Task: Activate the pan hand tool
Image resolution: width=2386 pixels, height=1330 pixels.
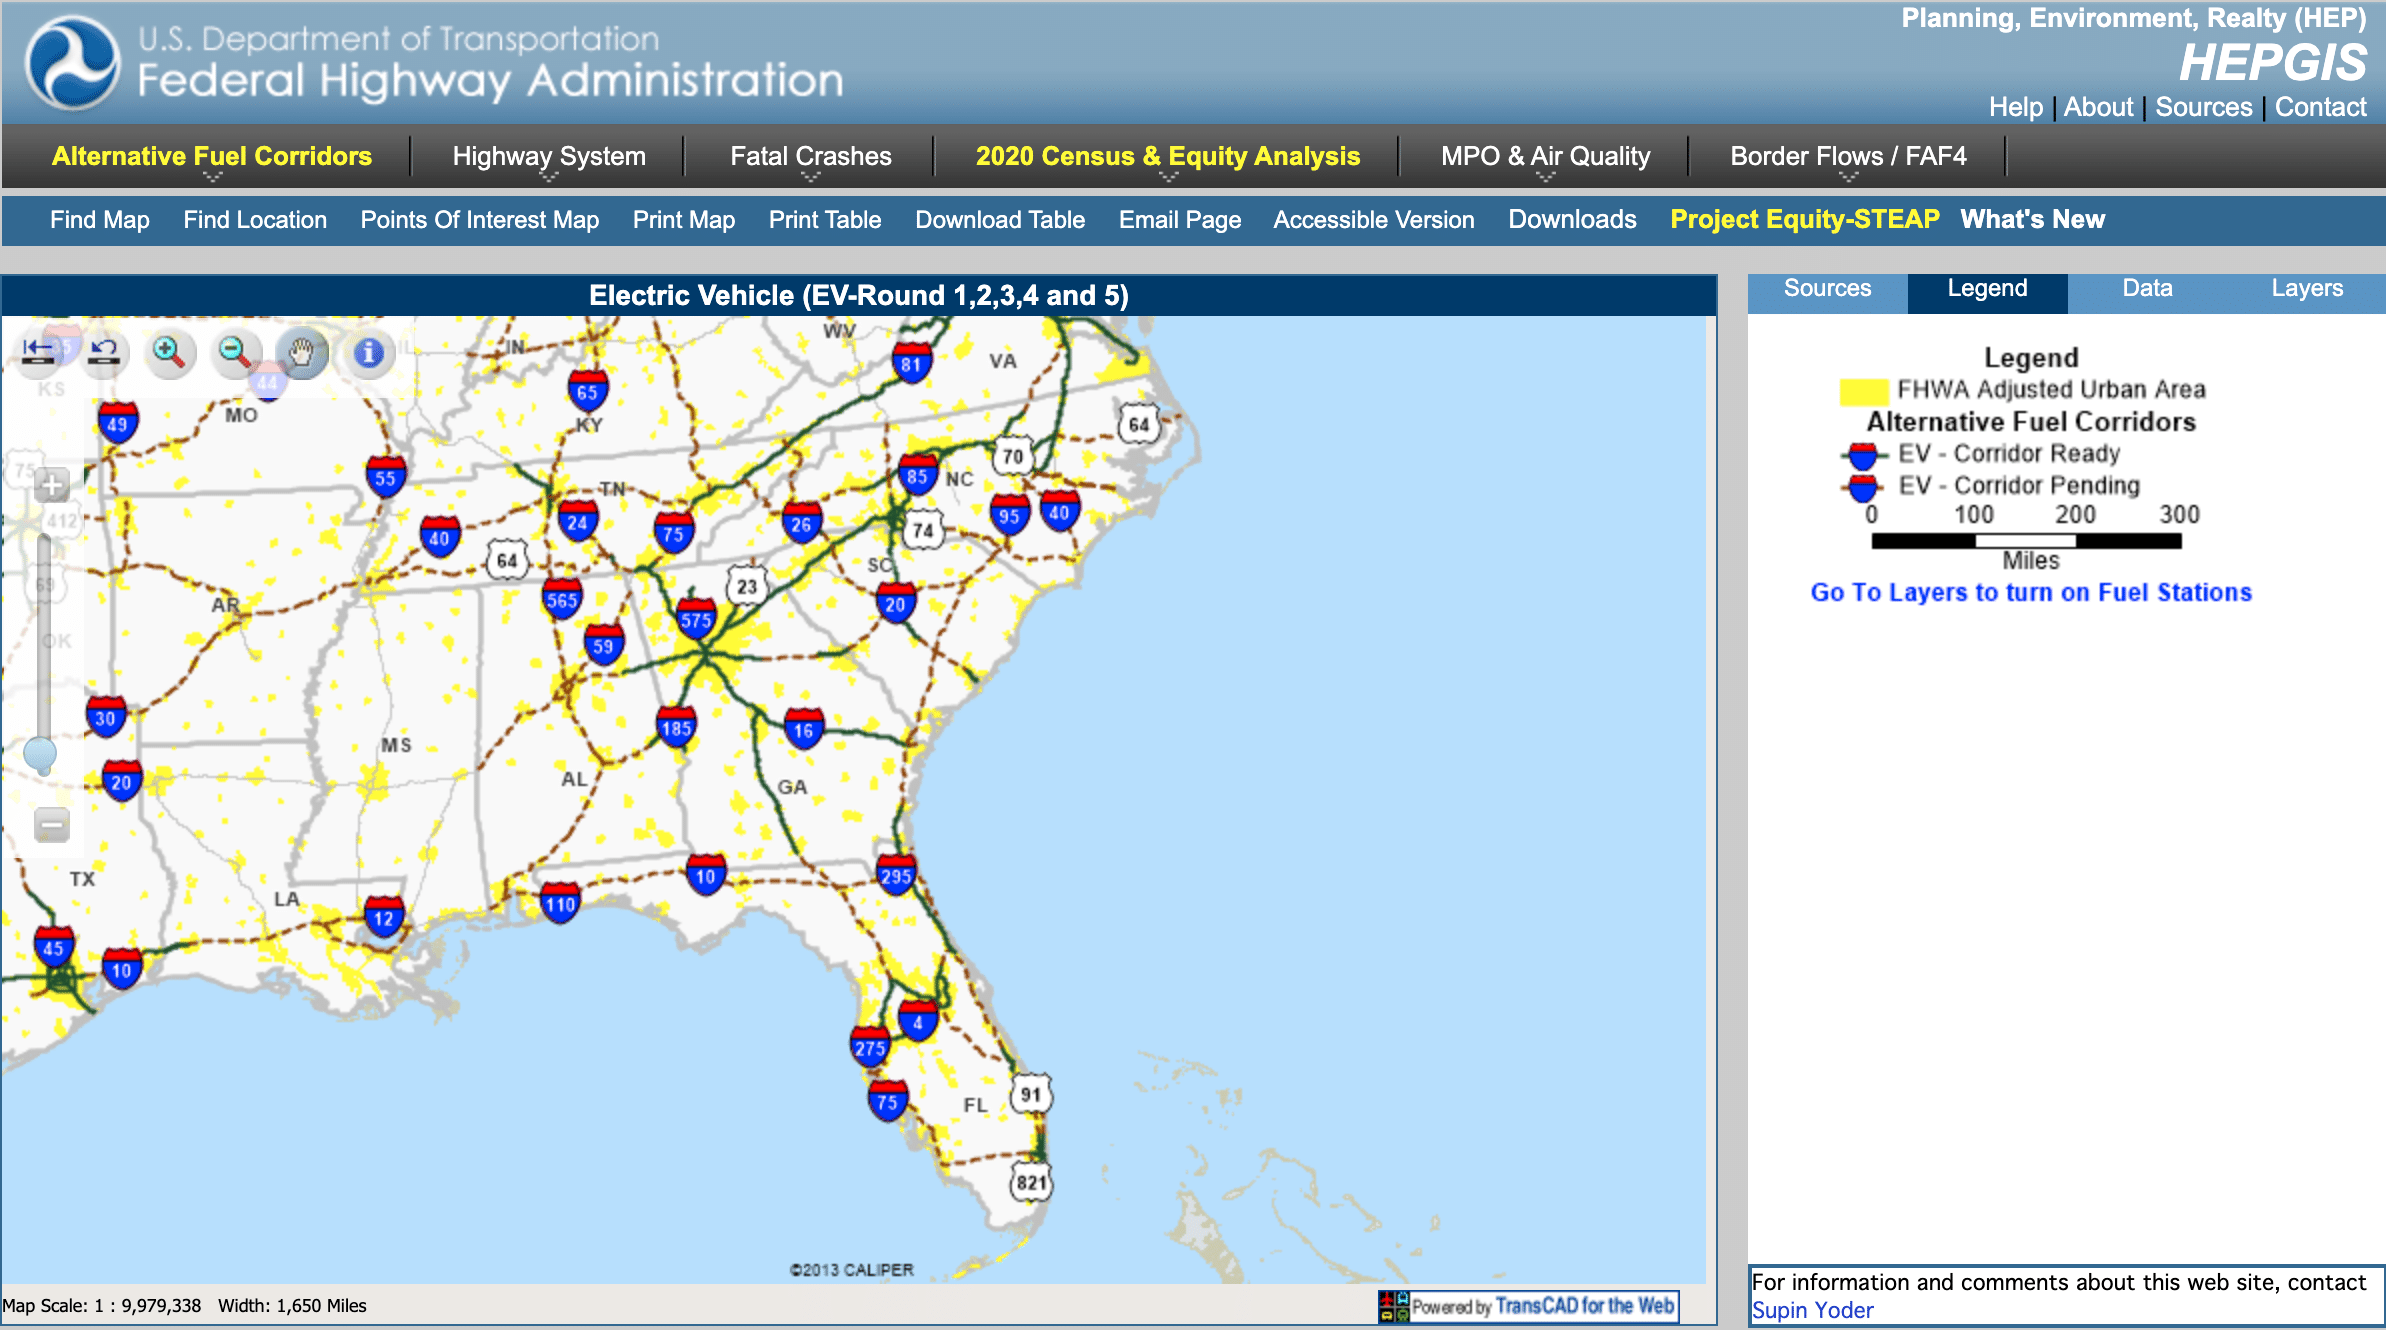Action: click(302, 352)
